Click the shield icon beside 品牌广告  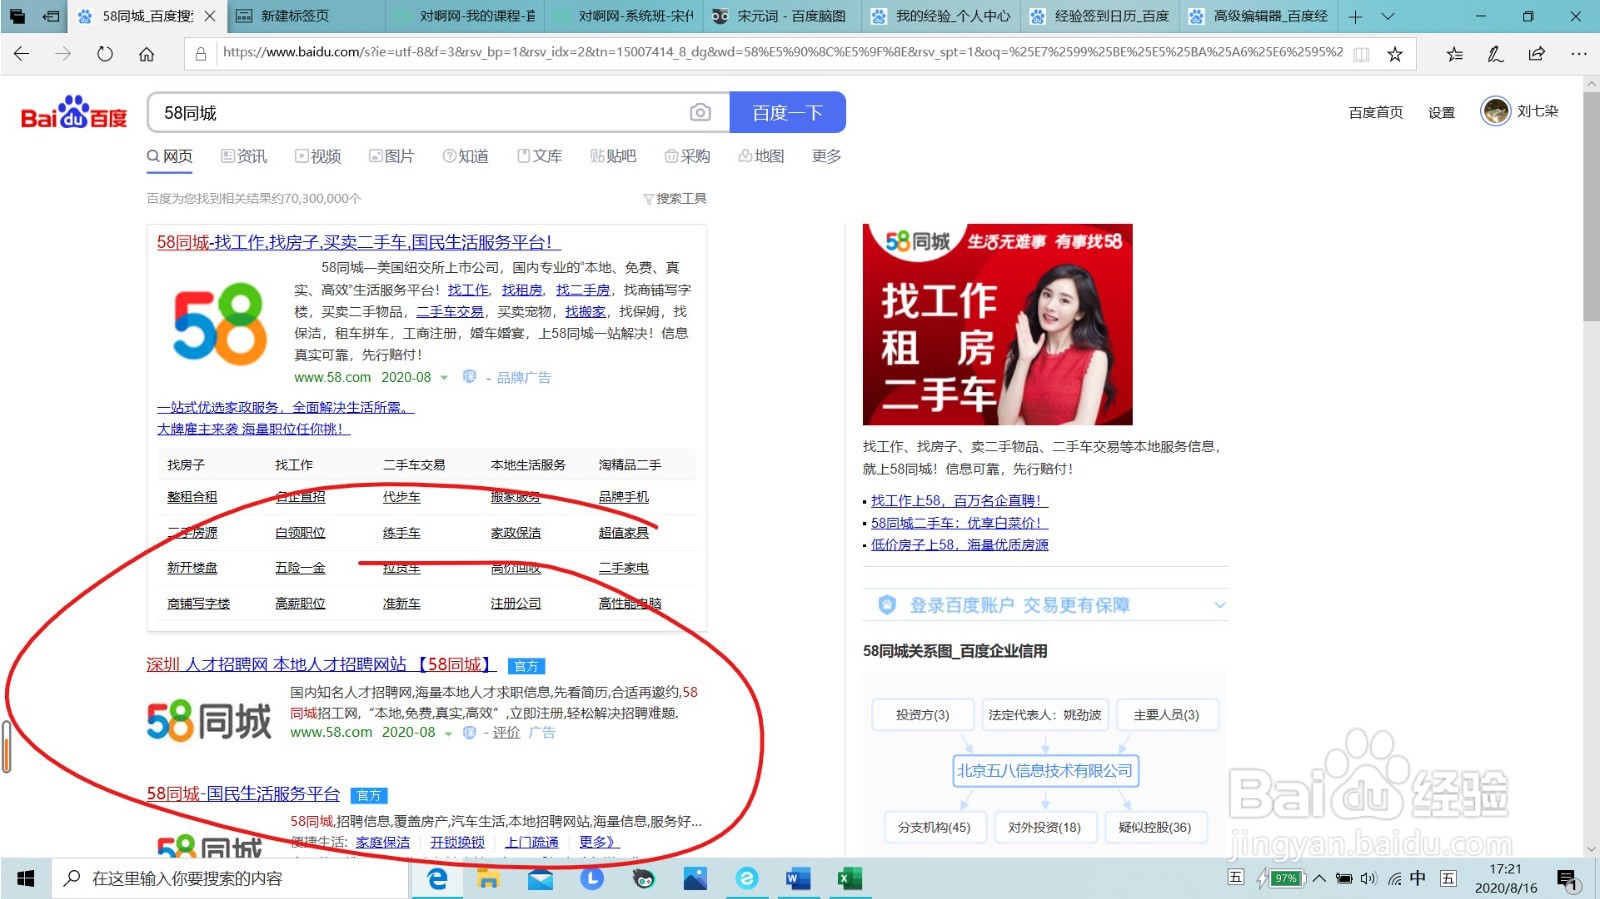point(469,377)
